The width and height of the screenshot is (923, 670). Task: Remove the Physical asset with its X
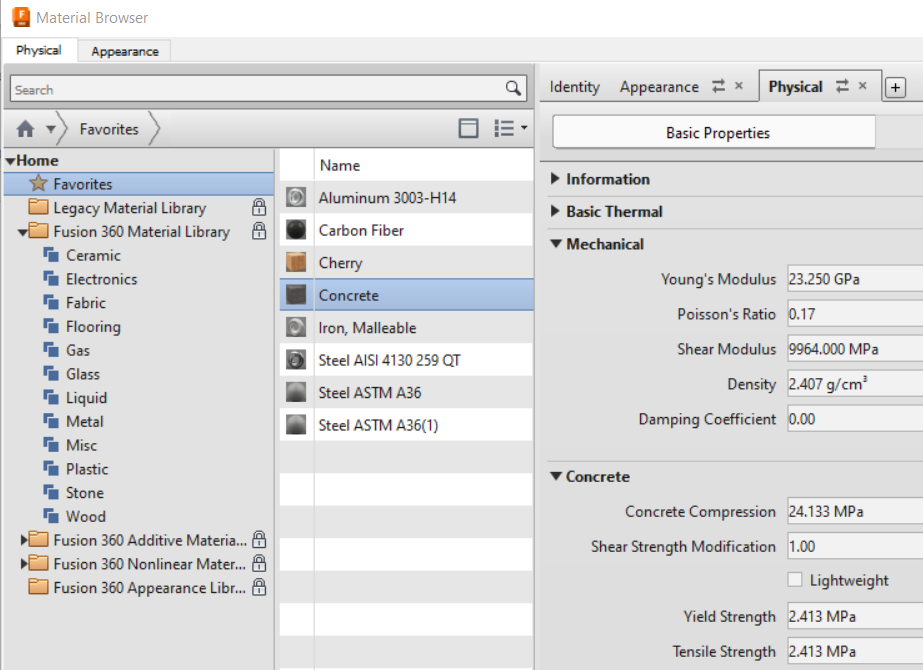click(862, 86)
